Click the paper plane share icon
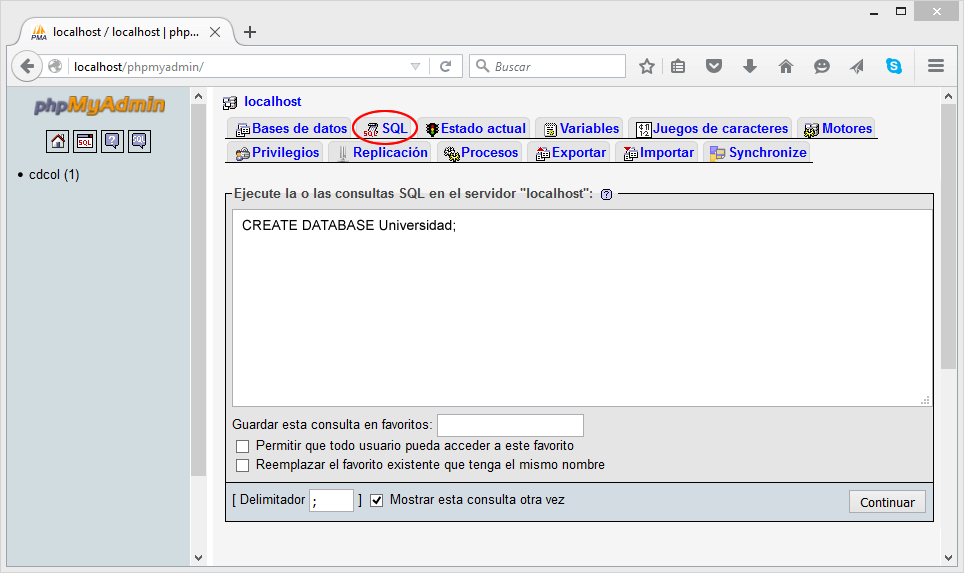Image resolution: width=964 pixels, height=573 pixels. [857, 66]
